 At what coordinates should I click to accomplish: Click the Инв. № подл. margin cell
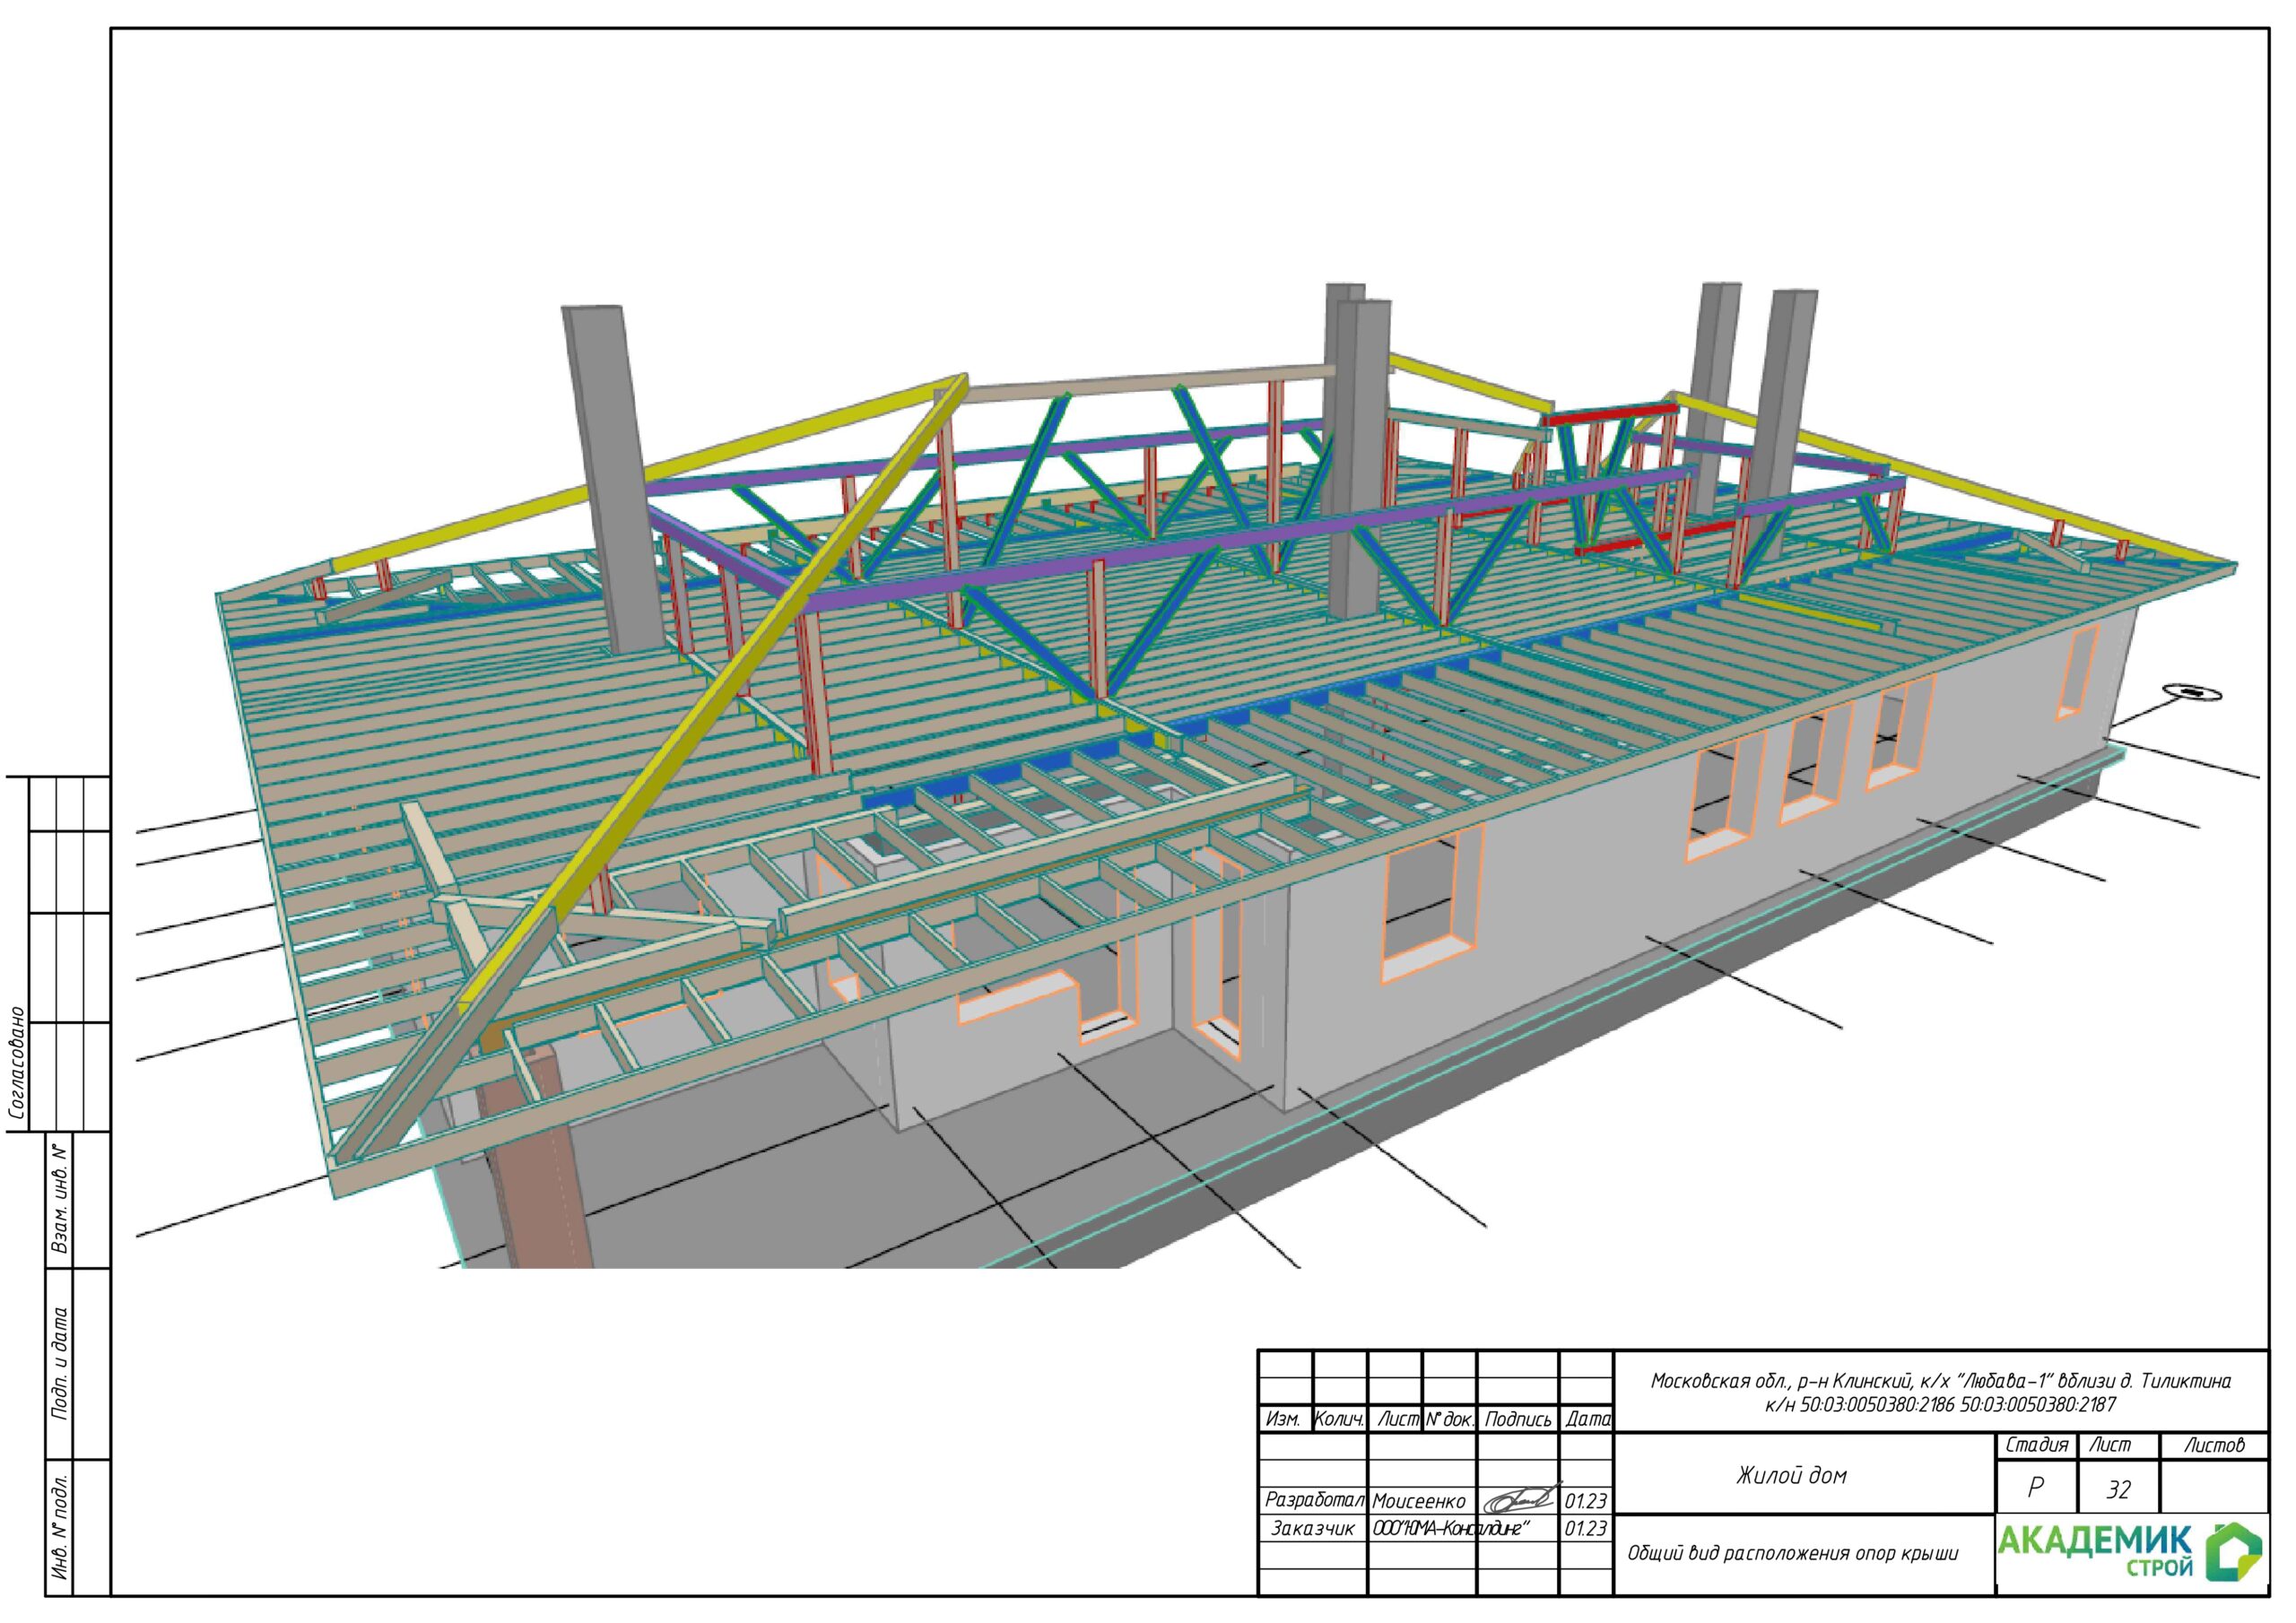[62, 1526]
